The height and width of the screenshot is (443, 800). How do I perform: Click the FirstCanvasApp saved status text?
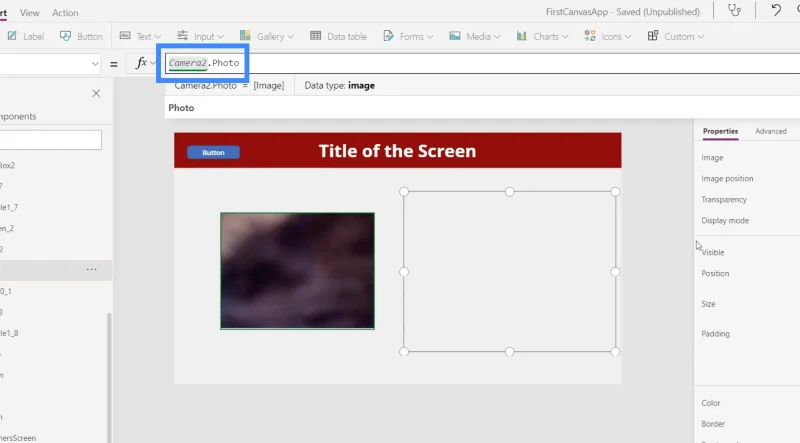(x=622, y=12)
